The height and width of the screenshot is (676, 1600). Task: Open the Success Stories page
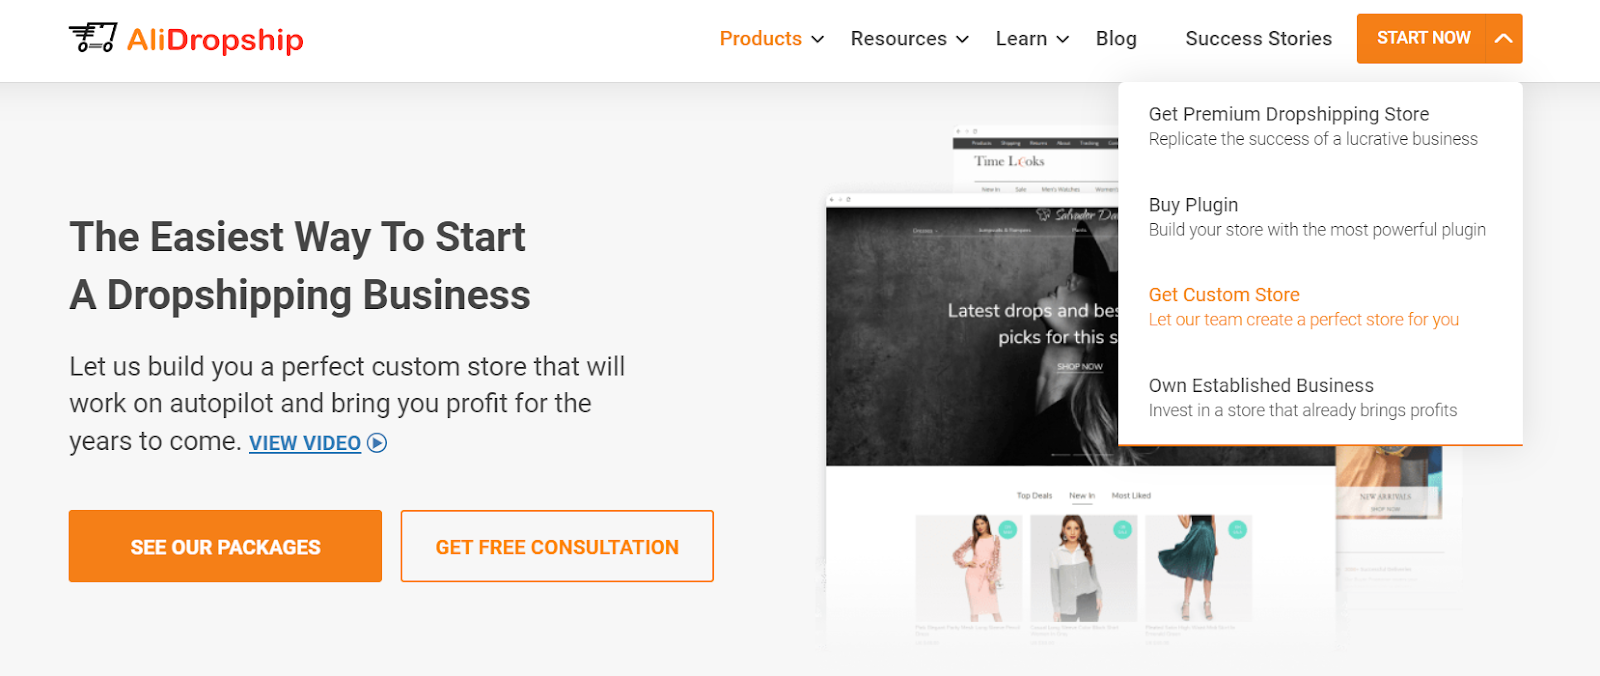pos(1258,39)
